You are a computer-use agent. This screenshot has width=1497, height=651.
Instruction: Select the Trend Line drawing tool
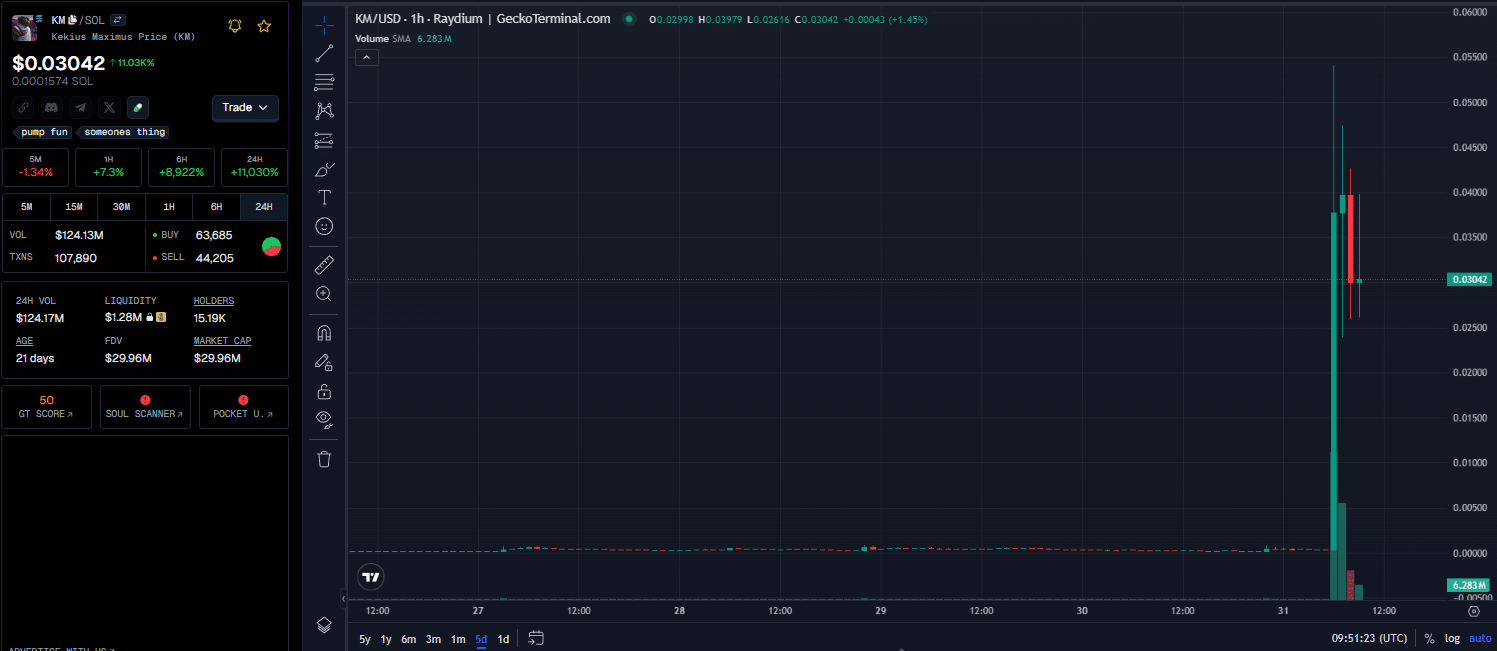coord(323,53)
